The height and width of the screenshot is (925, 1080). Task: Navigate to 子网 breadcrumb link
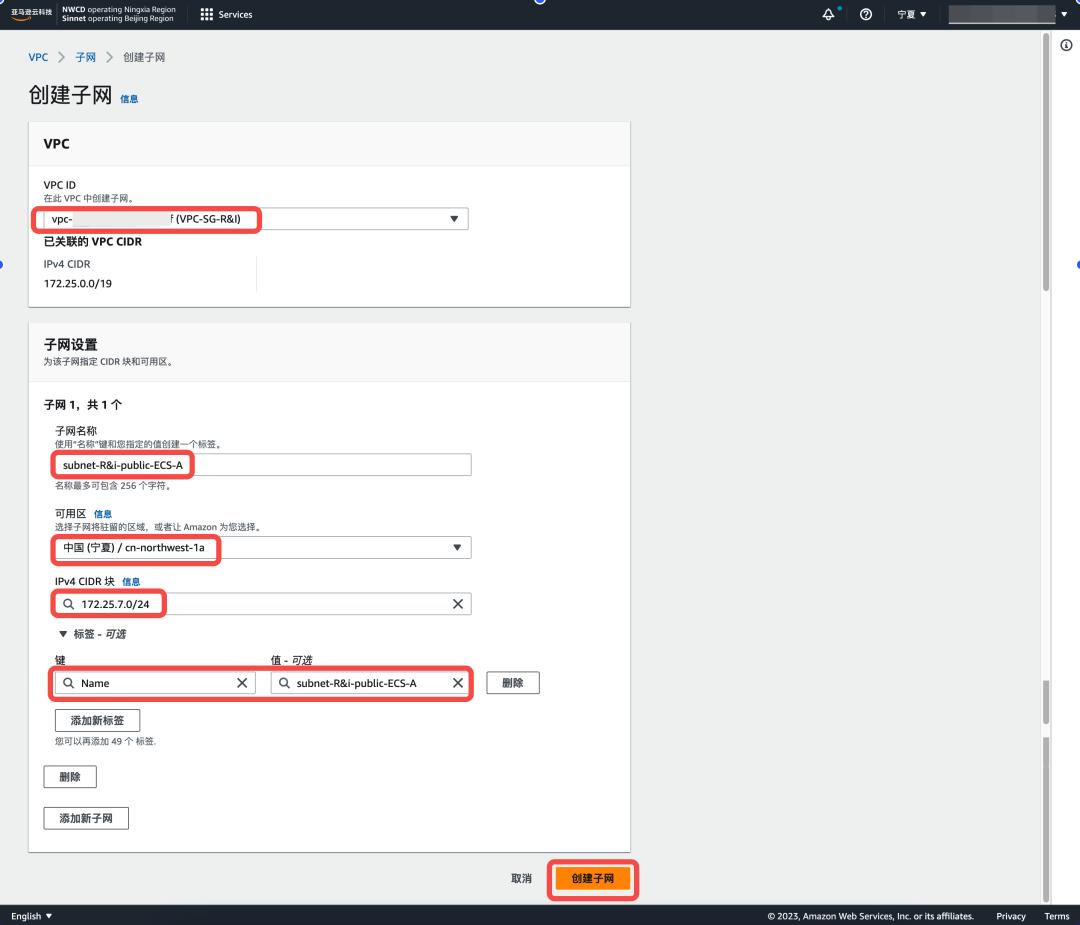(85, 57)
